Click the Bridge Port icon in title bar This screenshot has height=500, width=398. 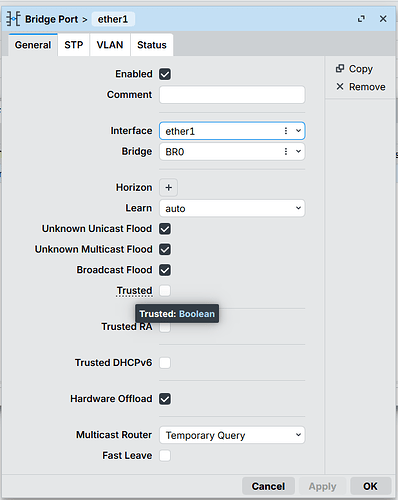13,19
